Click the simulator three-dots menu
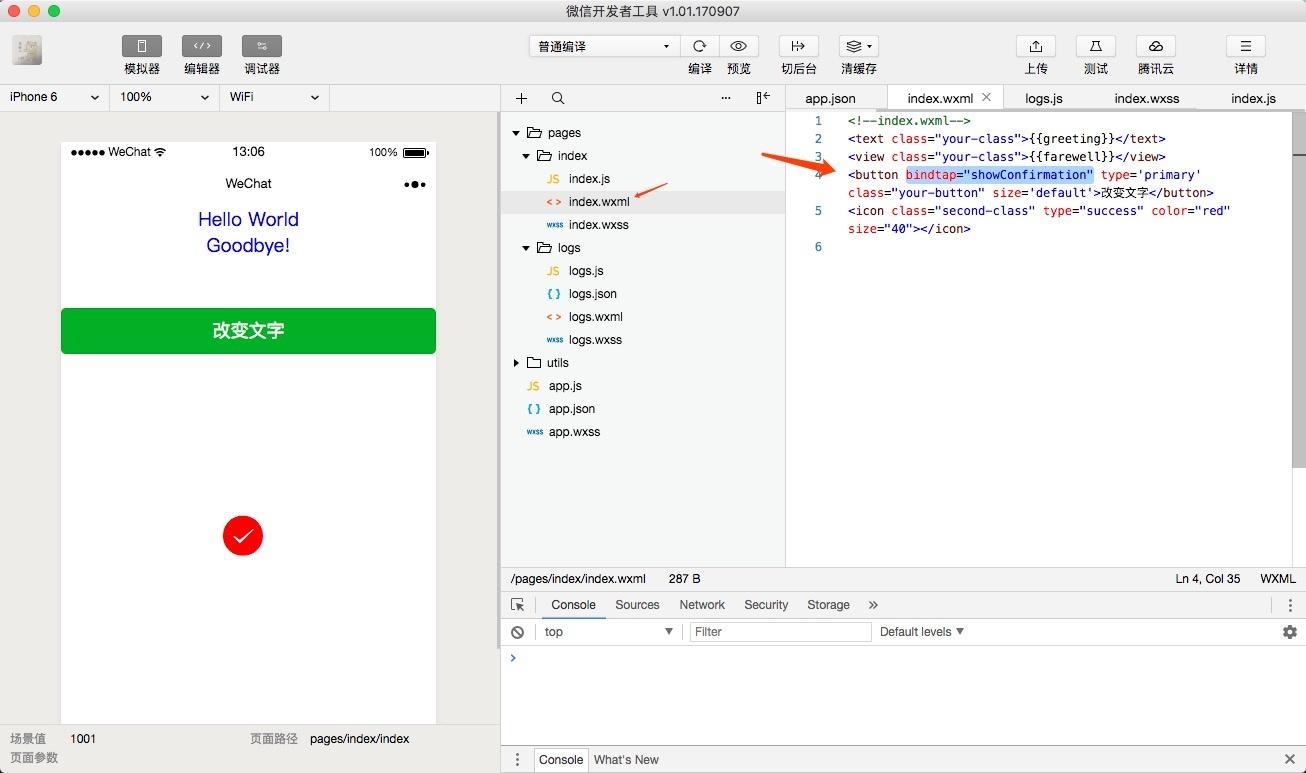The image size is (1306, 773). click(x=415, y=184)
